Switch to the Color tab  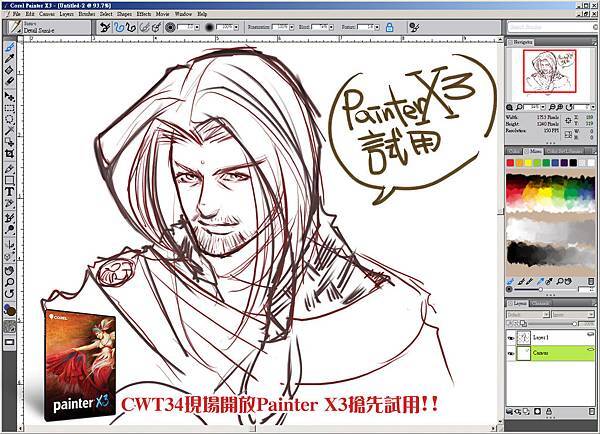click(514, 151)
